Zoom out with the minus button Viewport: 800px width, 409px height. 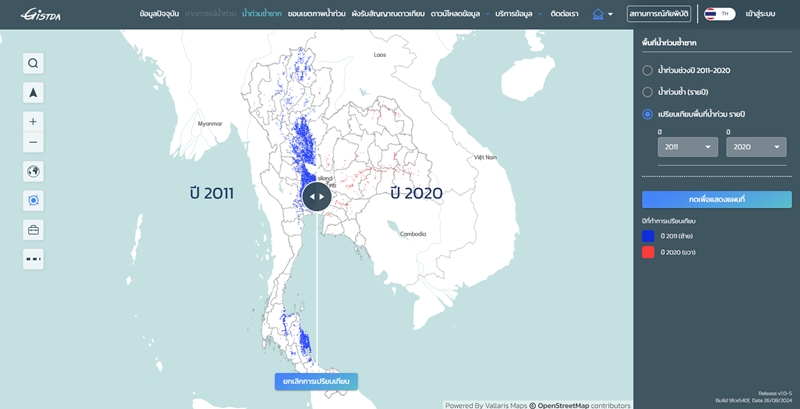tap(33, 142)
